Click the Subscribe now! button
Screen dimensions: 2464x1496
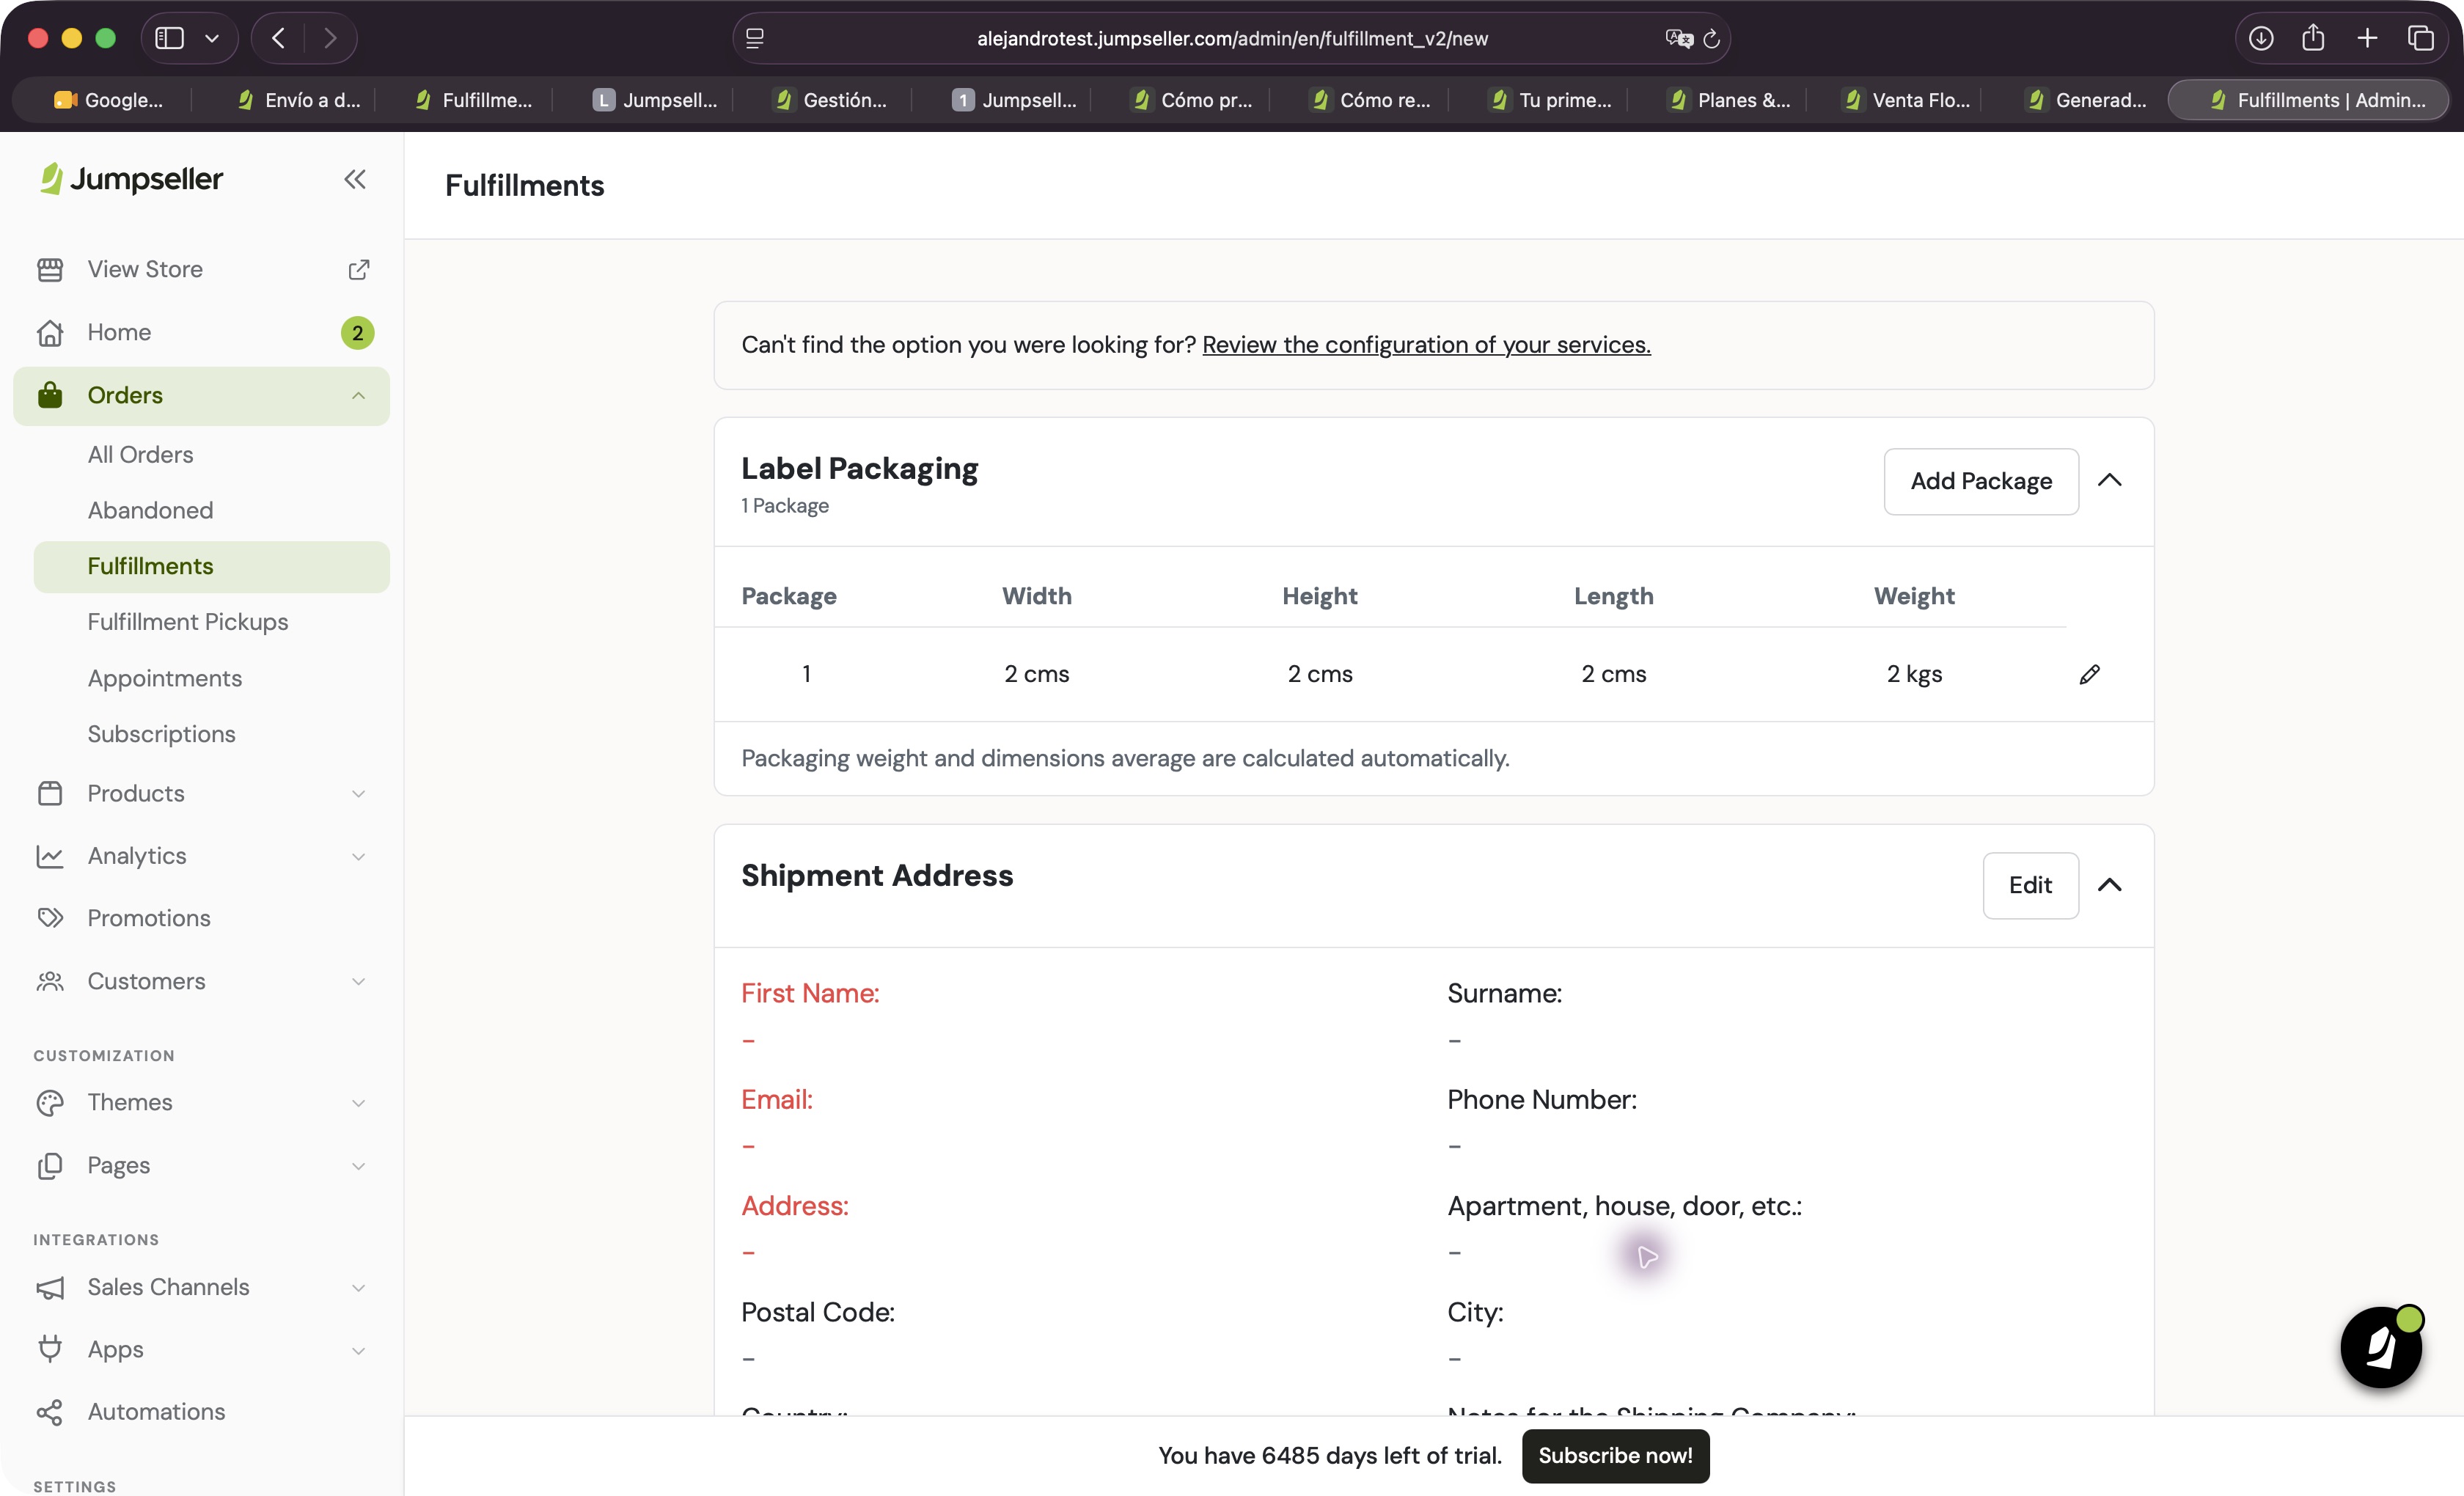click(1615, 1456)
